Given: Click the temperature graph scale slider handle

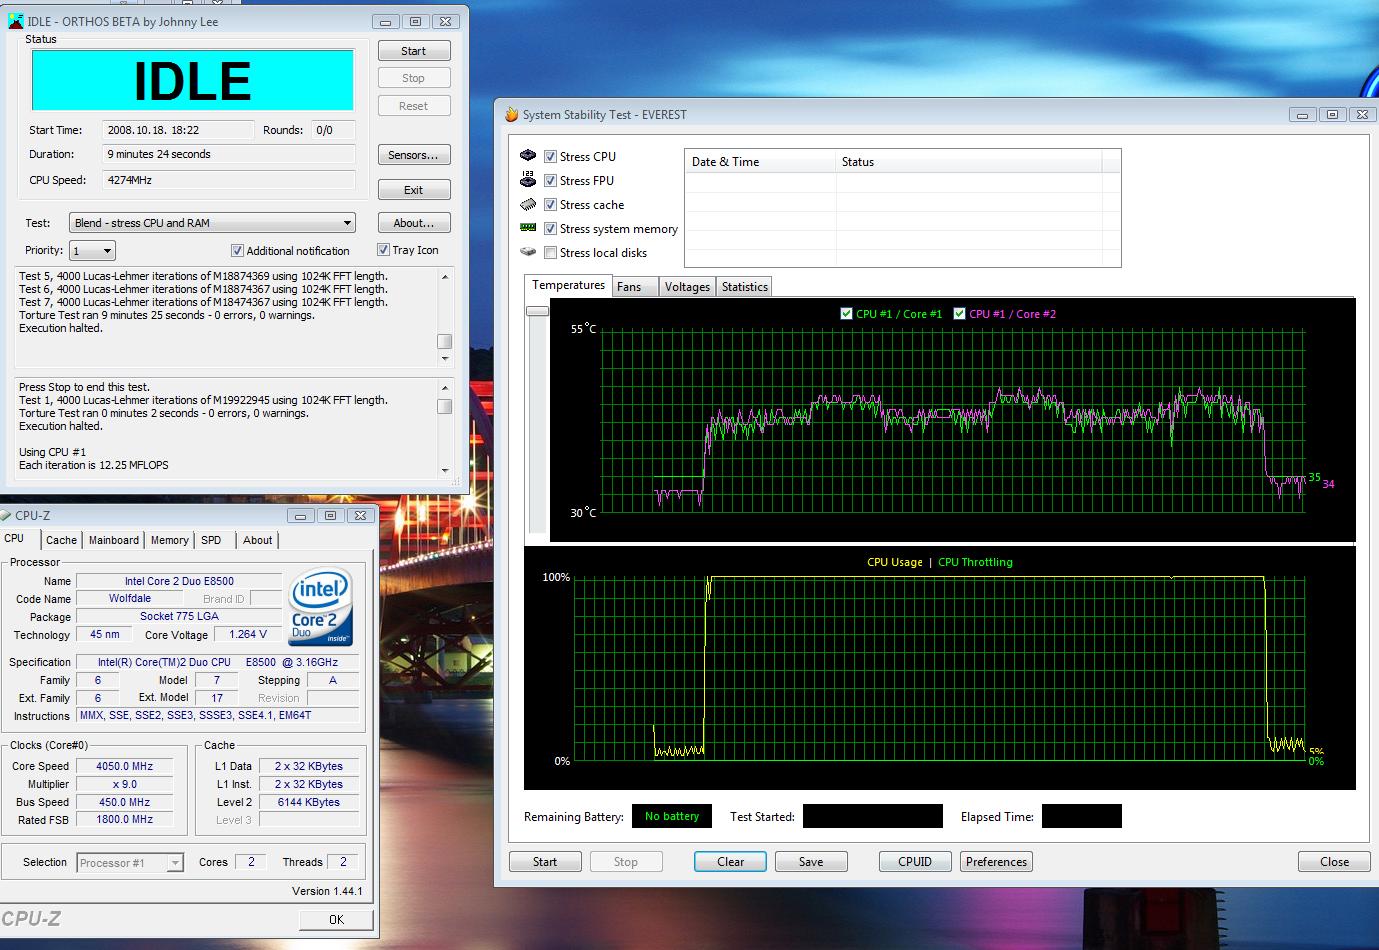Looking at the screenshot, I should 537,311.
